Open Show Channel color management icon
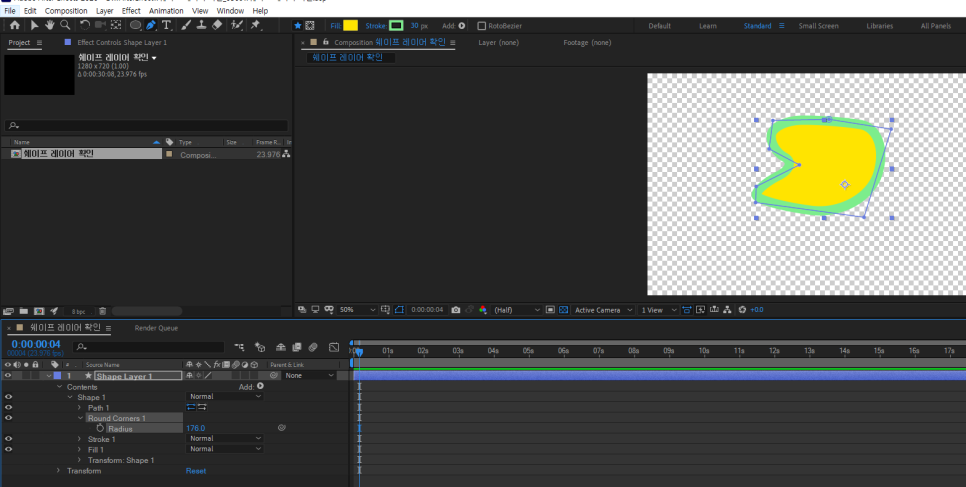This screenshot has height=487, width=966. 483,310
